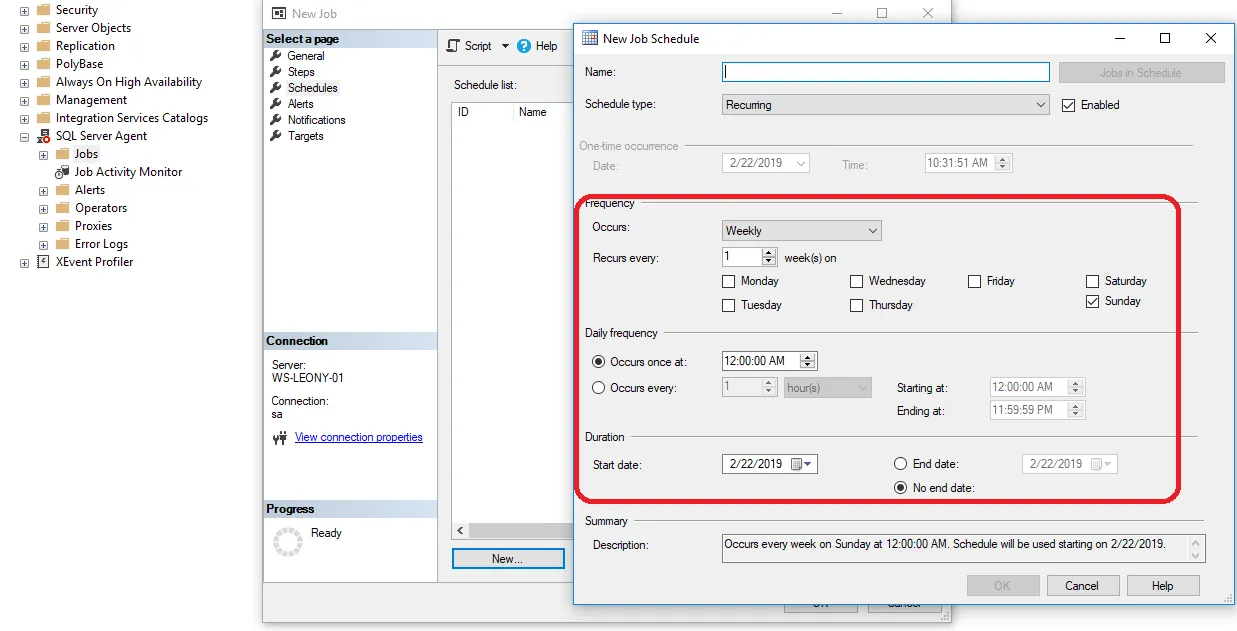Click the Management folder icon
This screenshot has width=1237, height=631.
coord(43,100)
